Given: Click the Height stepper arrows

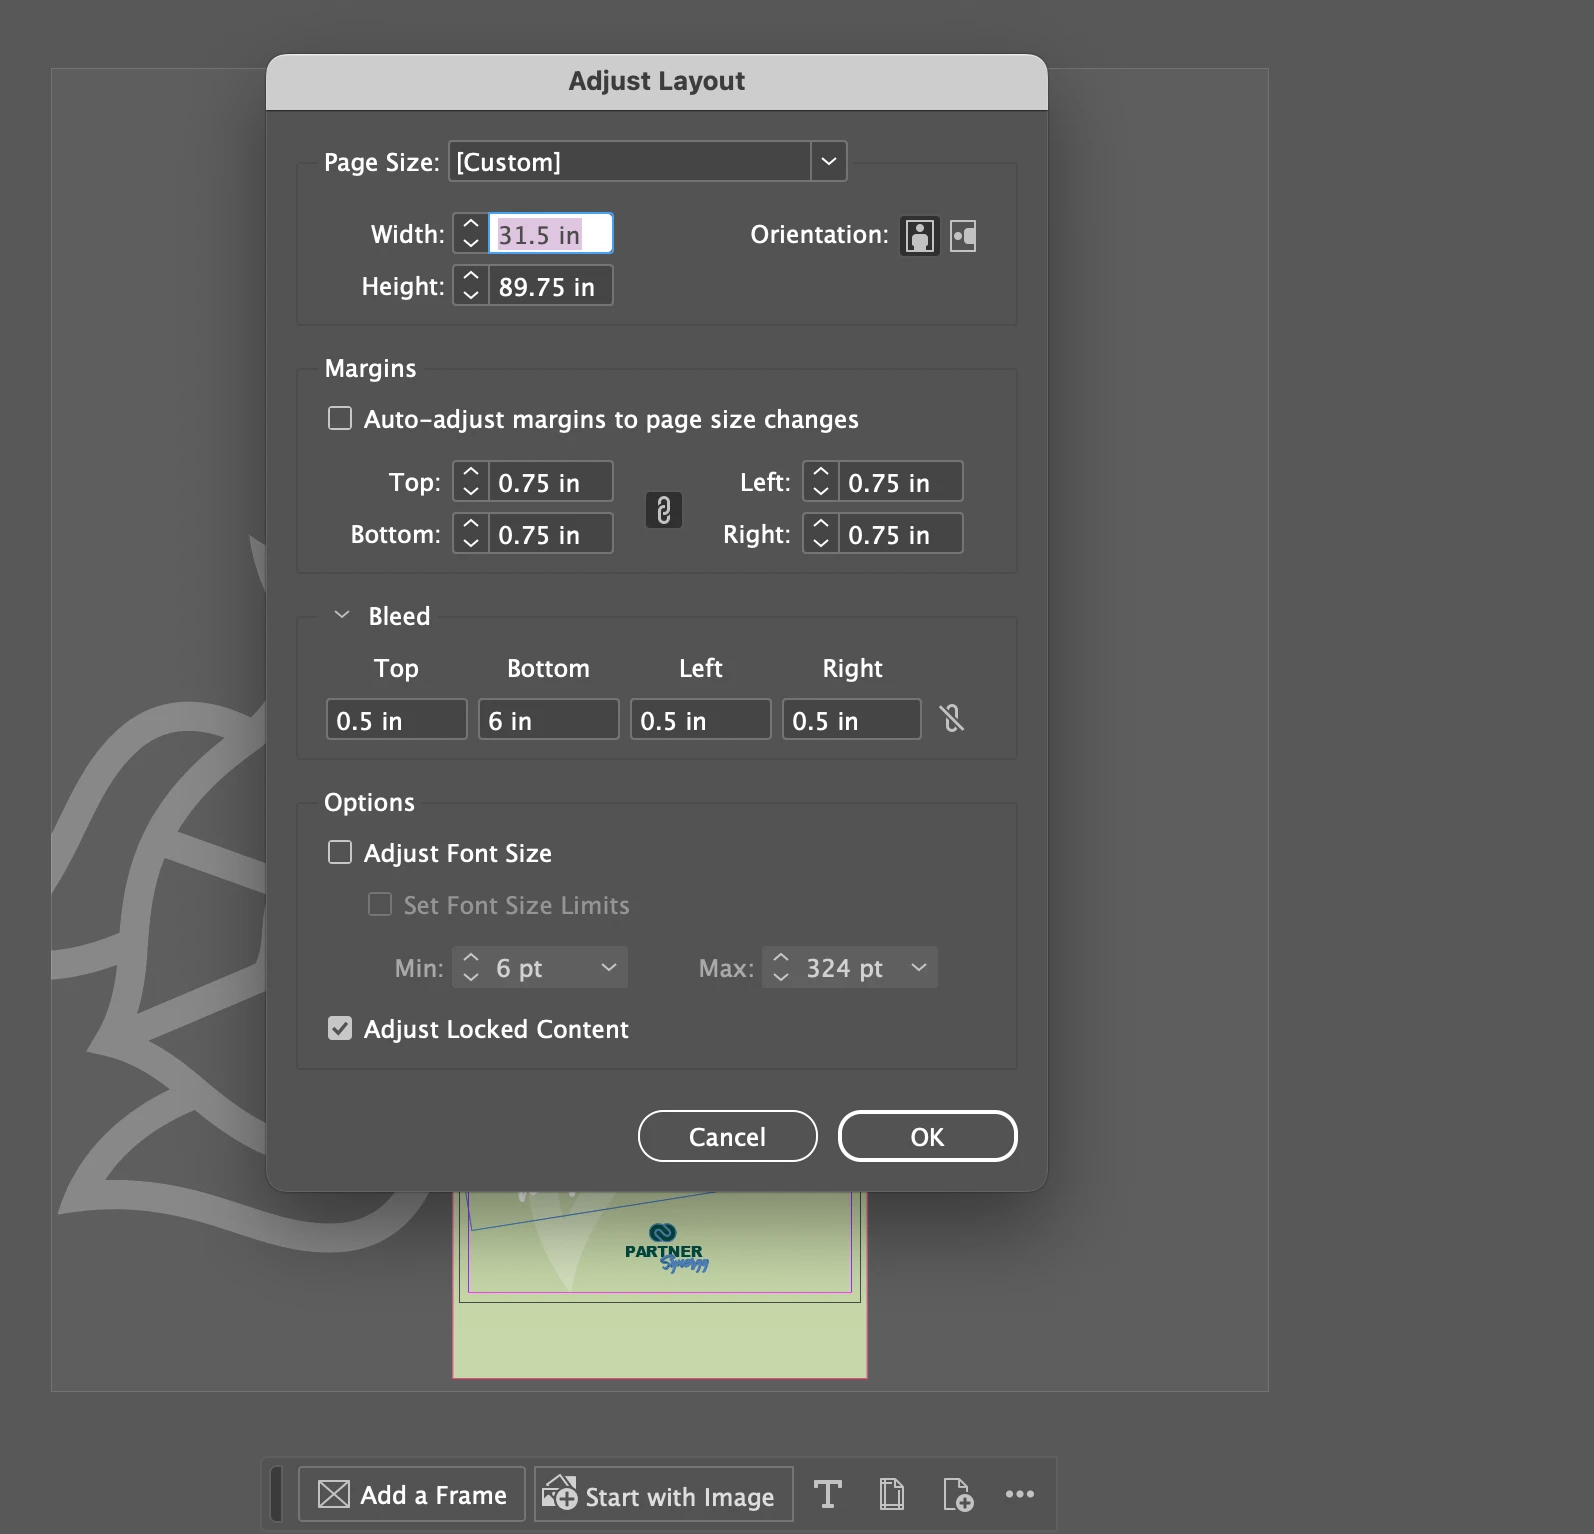Looking at the screenshot, I should tap(471, 286).
